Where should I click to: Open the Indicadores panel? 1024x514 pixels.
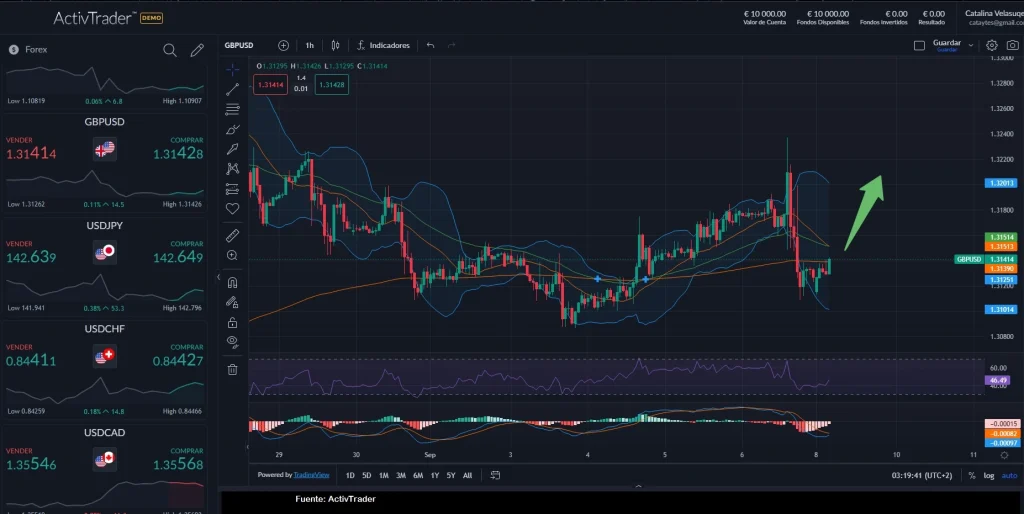tap(382, 45)
